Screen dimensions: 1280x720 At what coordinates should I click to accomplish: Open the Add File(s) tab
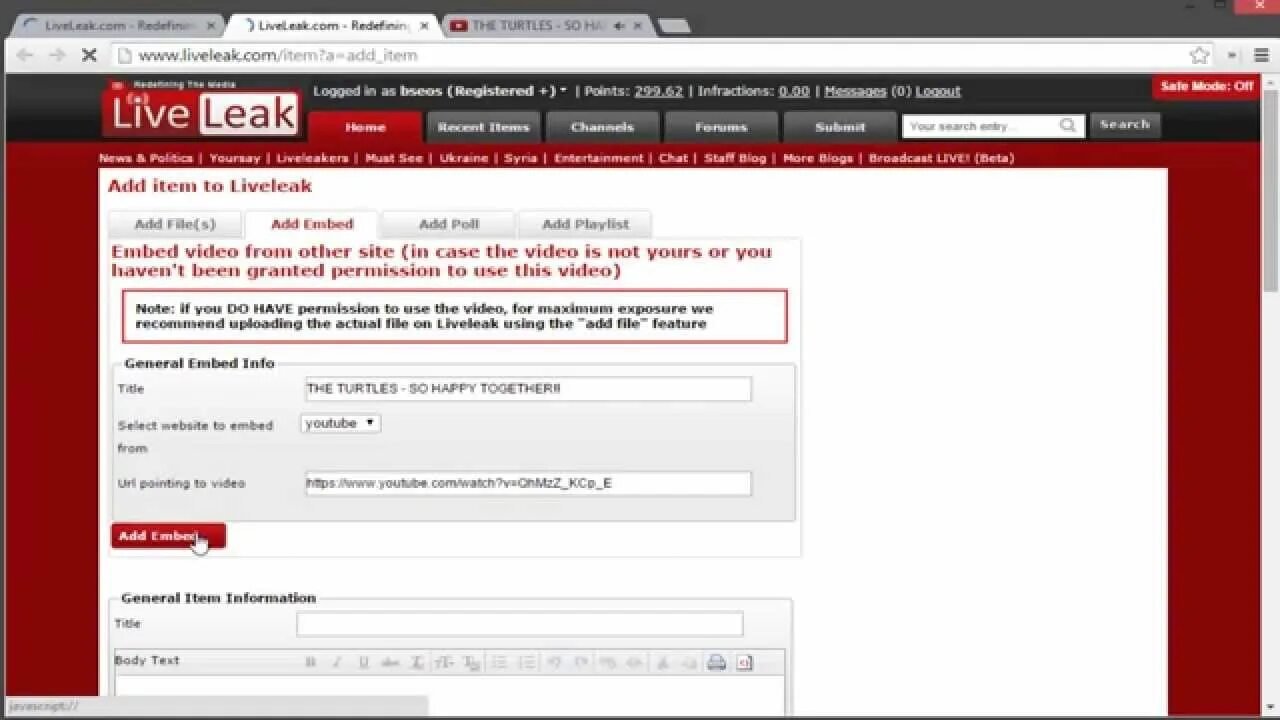pos(175,224)
